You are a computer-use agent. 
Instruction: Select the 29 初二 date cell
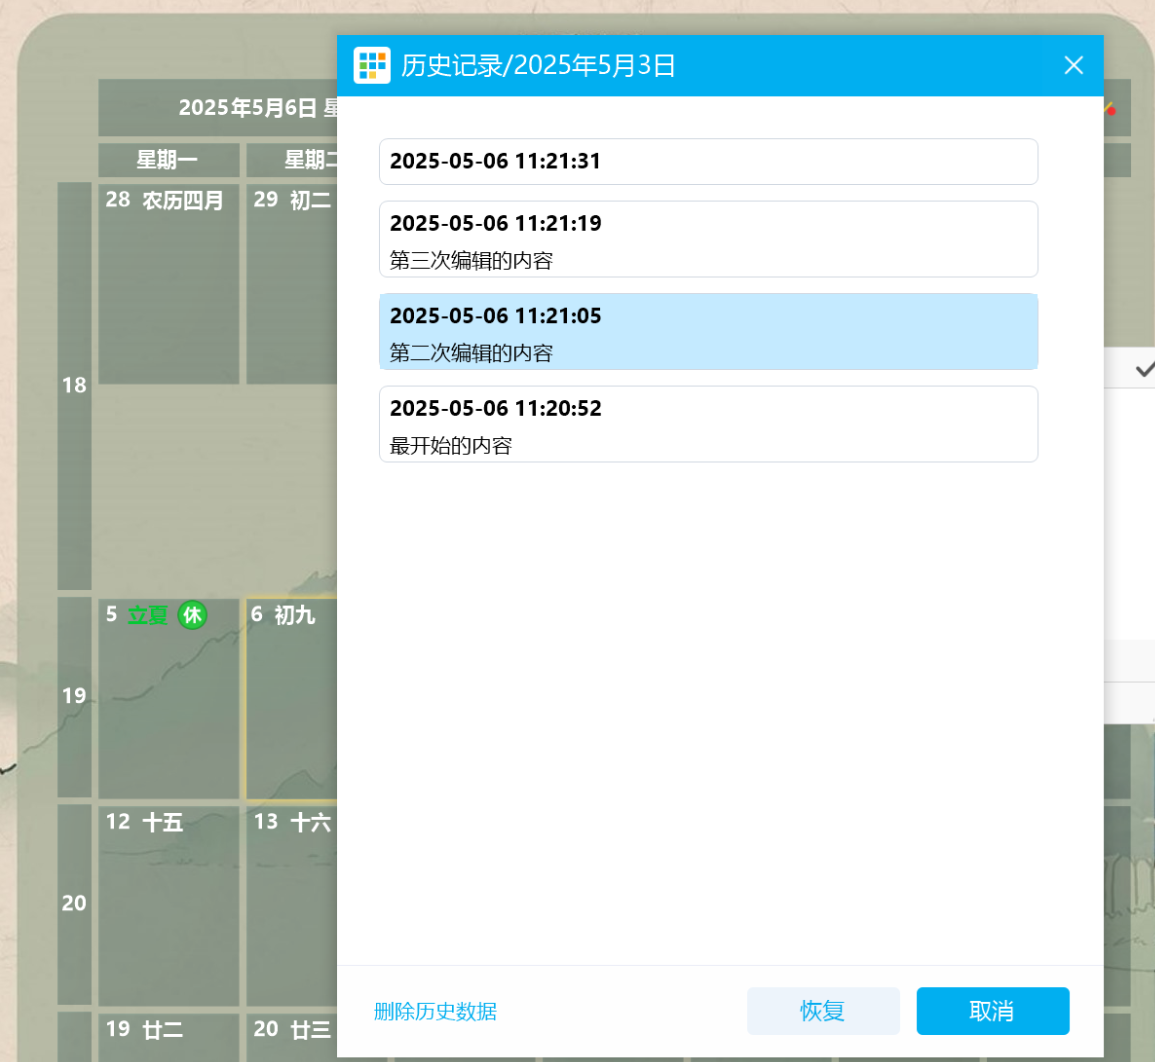coord(292,290)
